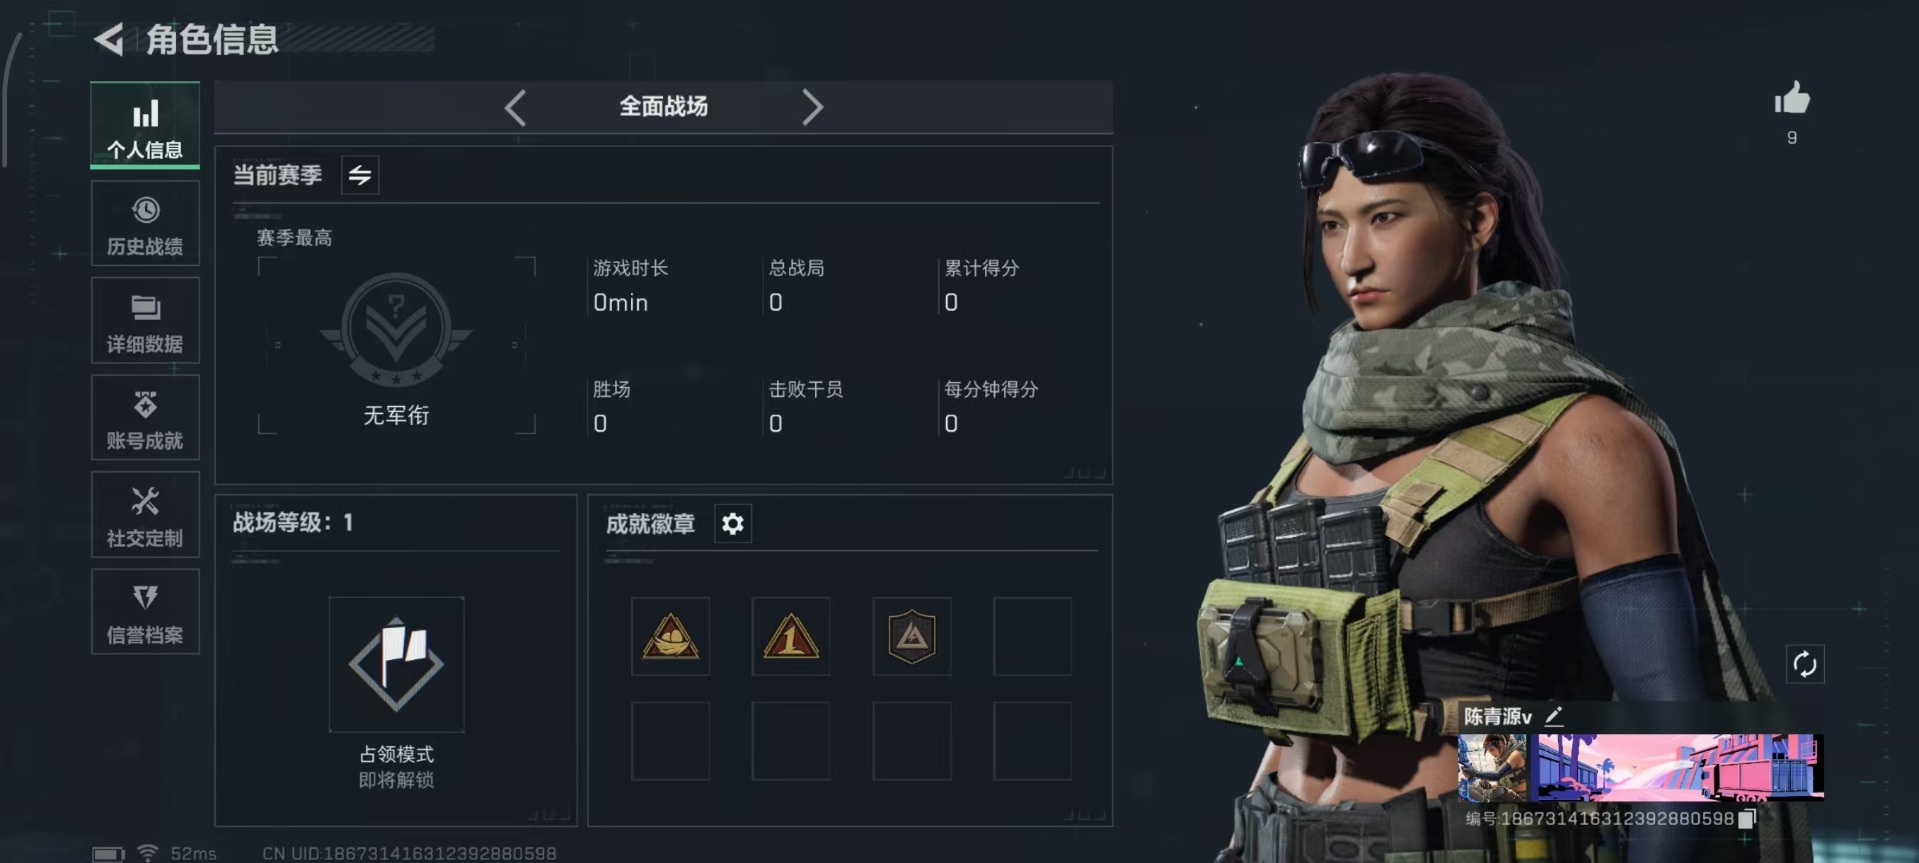Screen dimensions: 1919x863
Task: Switch to next mode with right chevron
Action: 812,107
